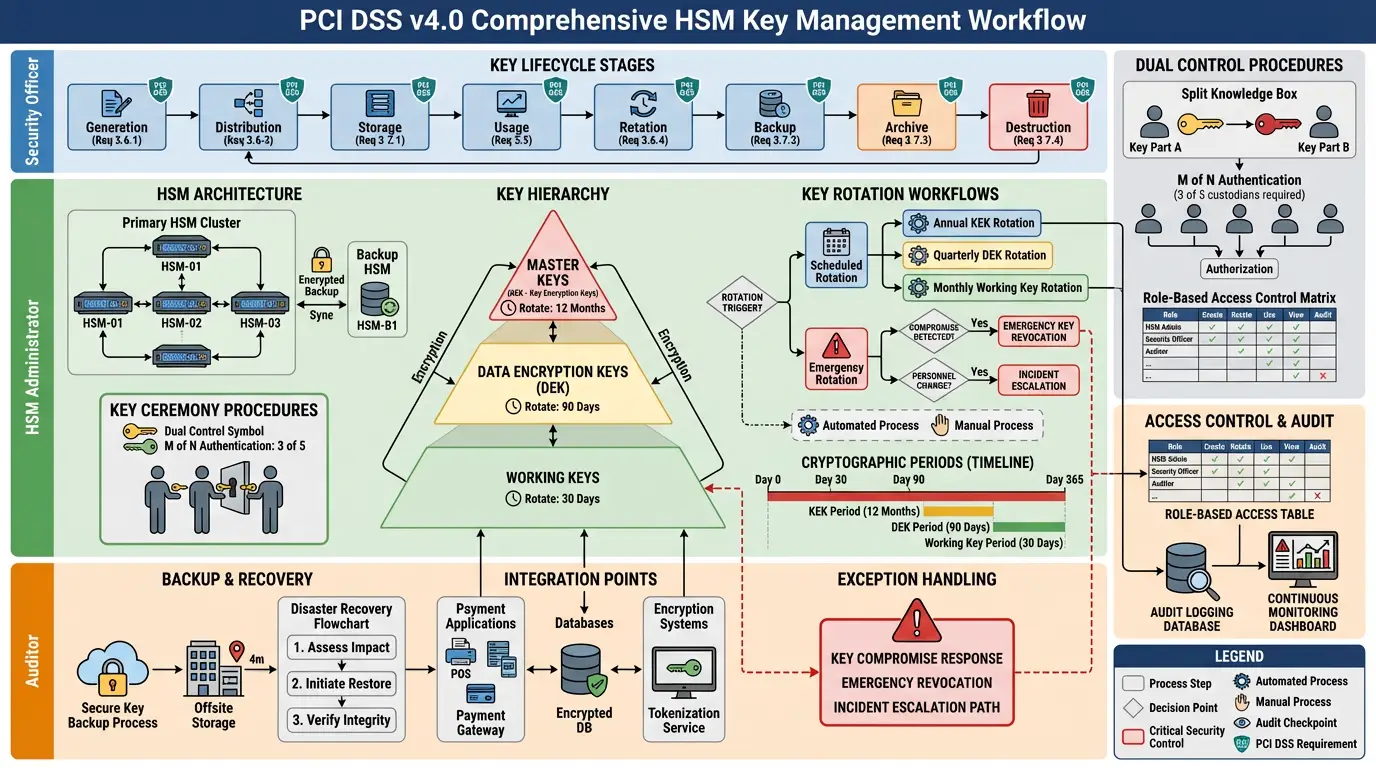Click the Storage stage server icon

click(x=380, y=103)
